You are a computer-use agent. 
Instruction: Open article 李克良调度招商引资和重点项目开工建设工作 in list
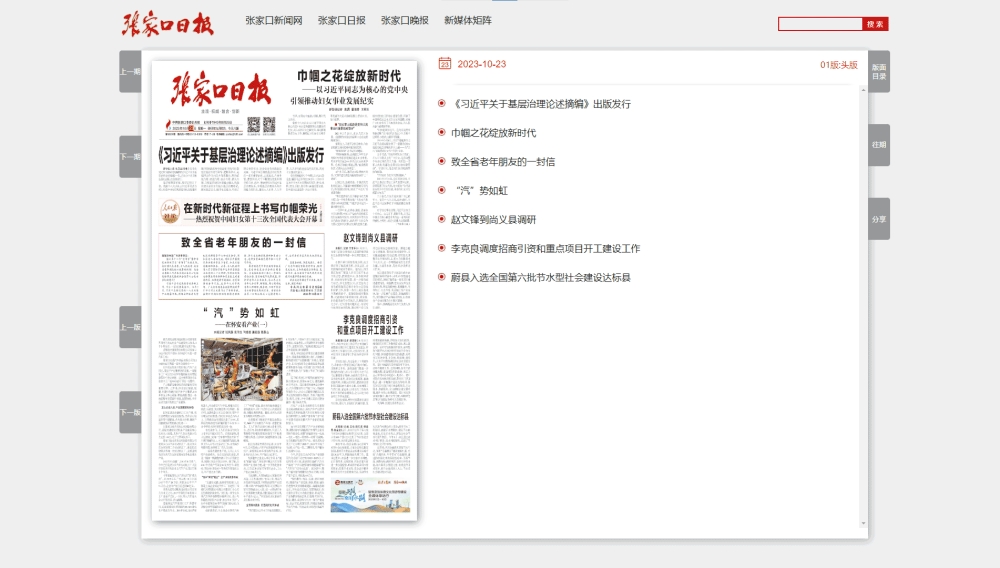point(545,248)
